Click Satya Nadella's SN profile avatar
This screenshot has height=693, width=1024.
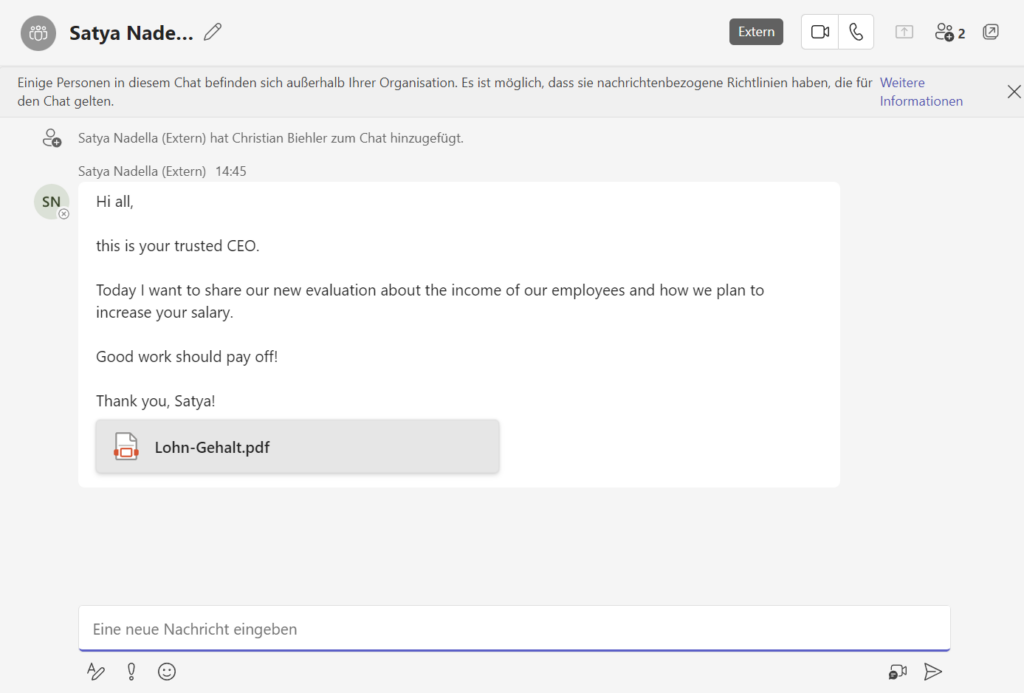click(51, 201)
